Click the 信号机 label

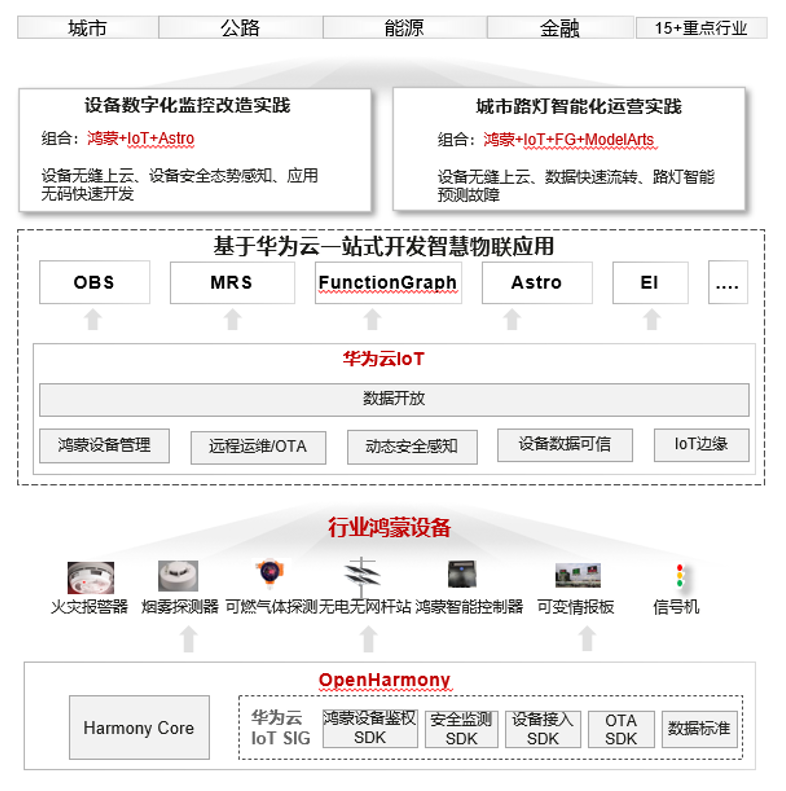[676, 607]
